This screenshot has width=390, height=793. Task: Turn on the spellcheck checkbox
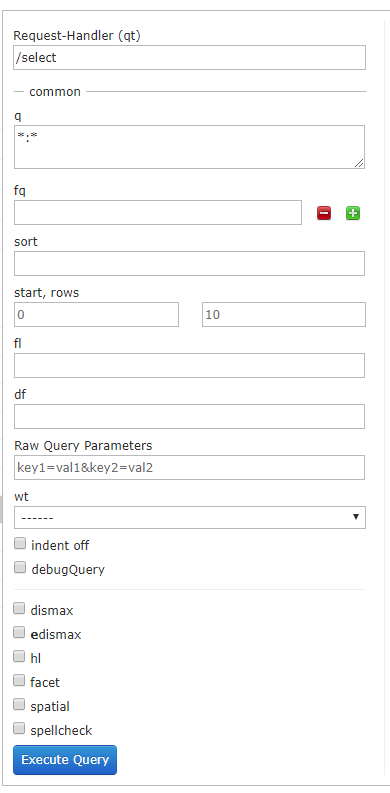(x=19, y=728)
